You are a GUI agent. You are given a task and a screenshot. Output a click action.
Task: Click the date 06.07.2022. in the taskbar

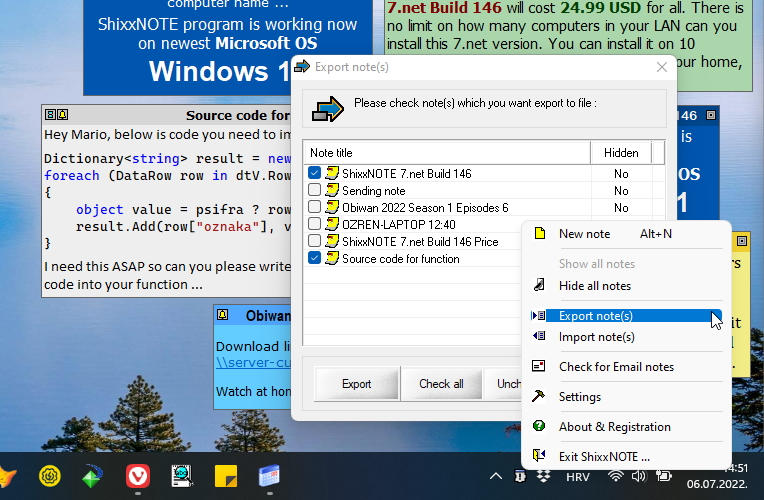pos(717,484)
